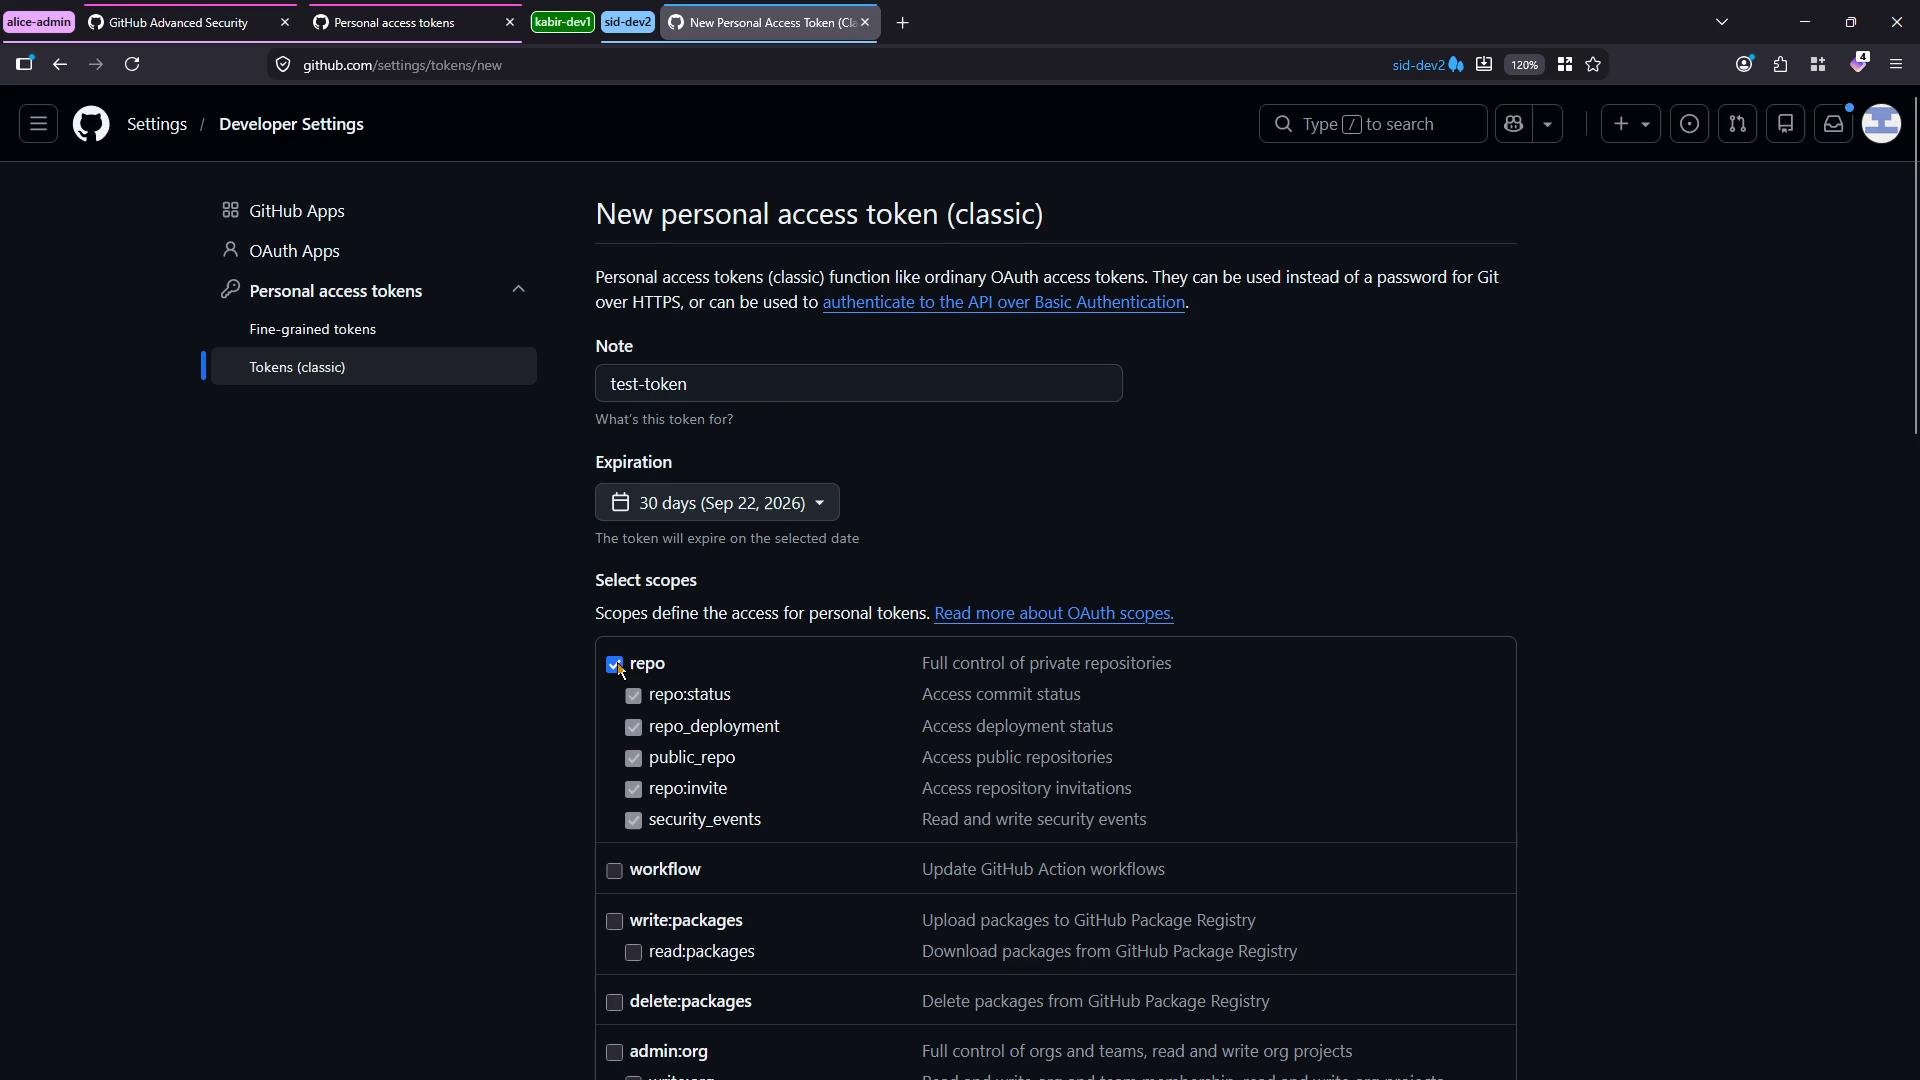Open Fine-grained tokens in sidebar
Image resolution: width=1920 pixels, height=1080 pixels.
coord(313,330)
